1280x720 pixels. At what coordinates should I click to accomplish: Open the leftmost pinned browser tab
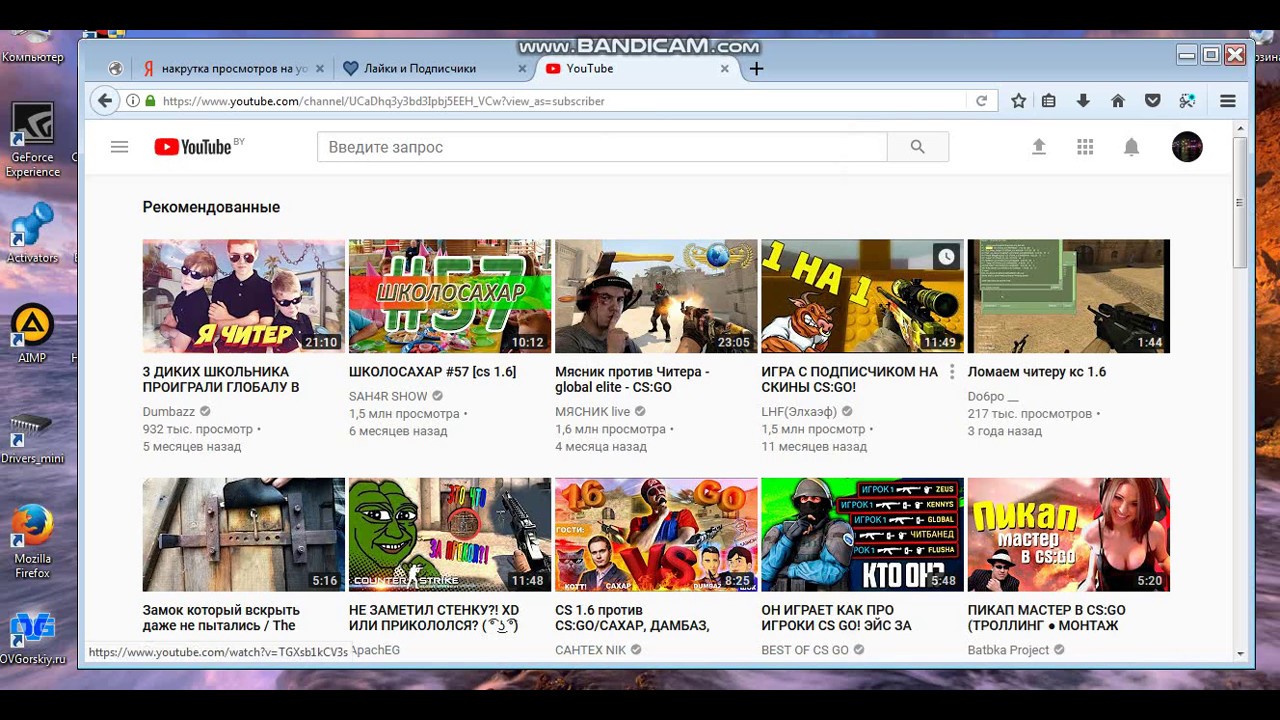[x=115, y=68]
